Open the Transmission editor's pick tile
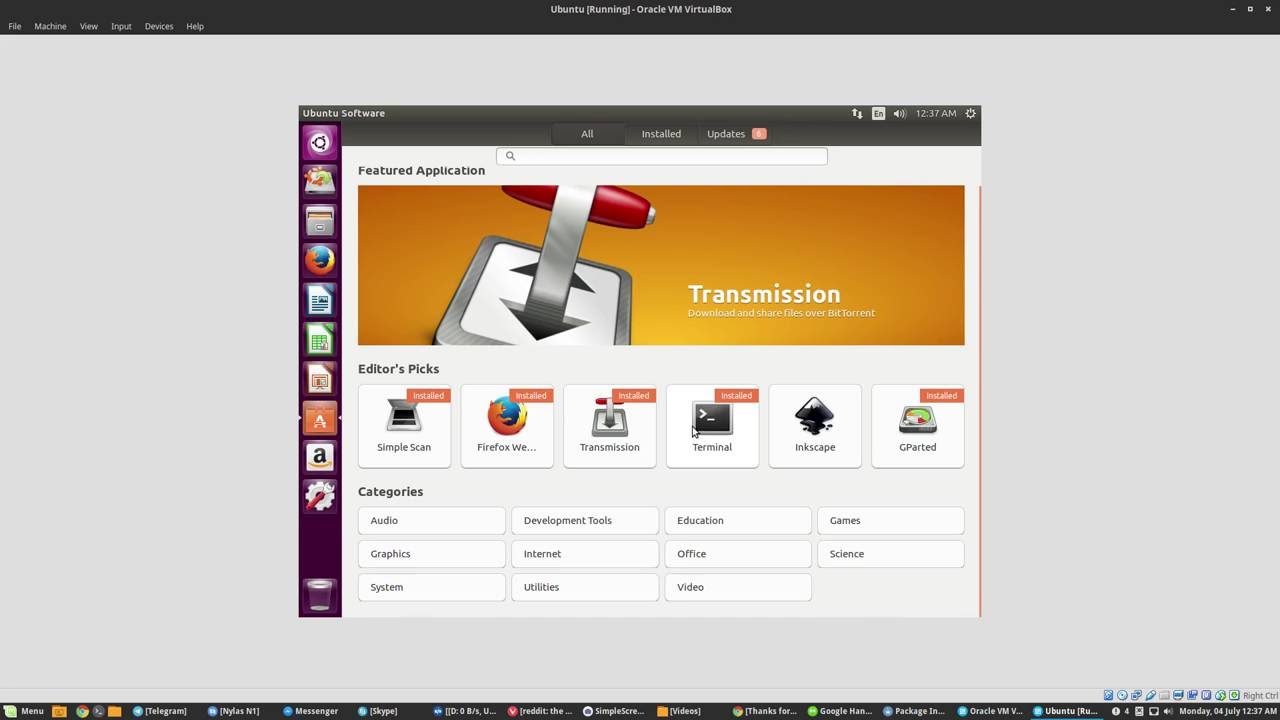Viewport: 1280px width, 720px height. pyautogui.click(x=610, y=426)
